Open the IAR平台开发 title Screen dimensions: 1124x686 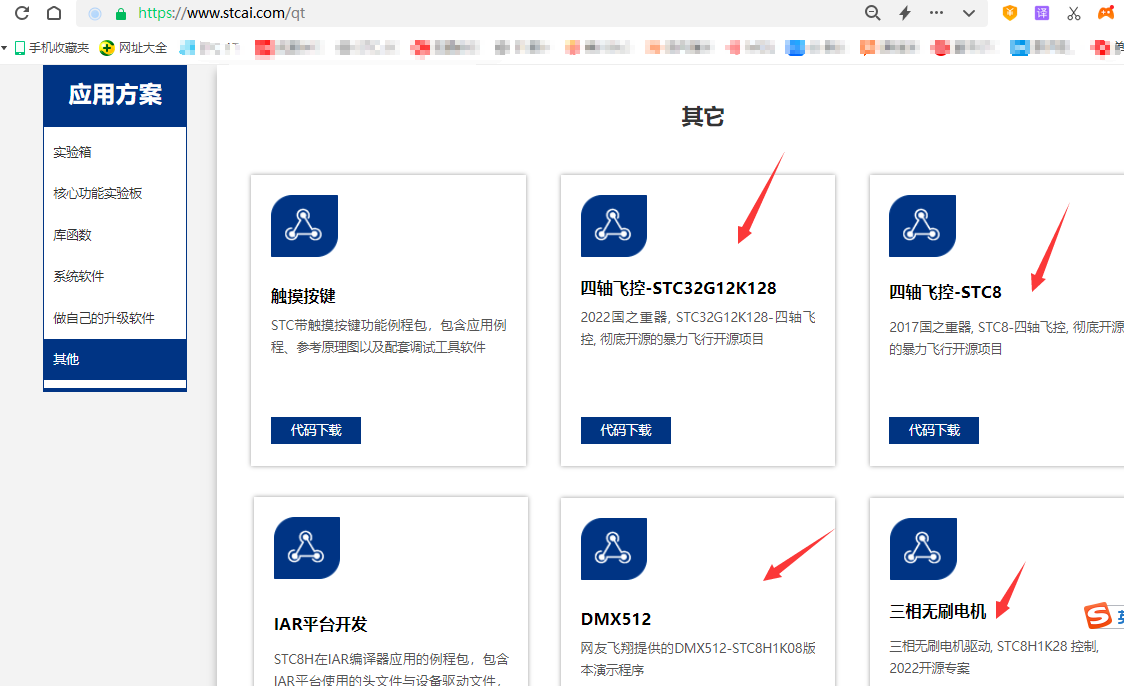(320, 624)
